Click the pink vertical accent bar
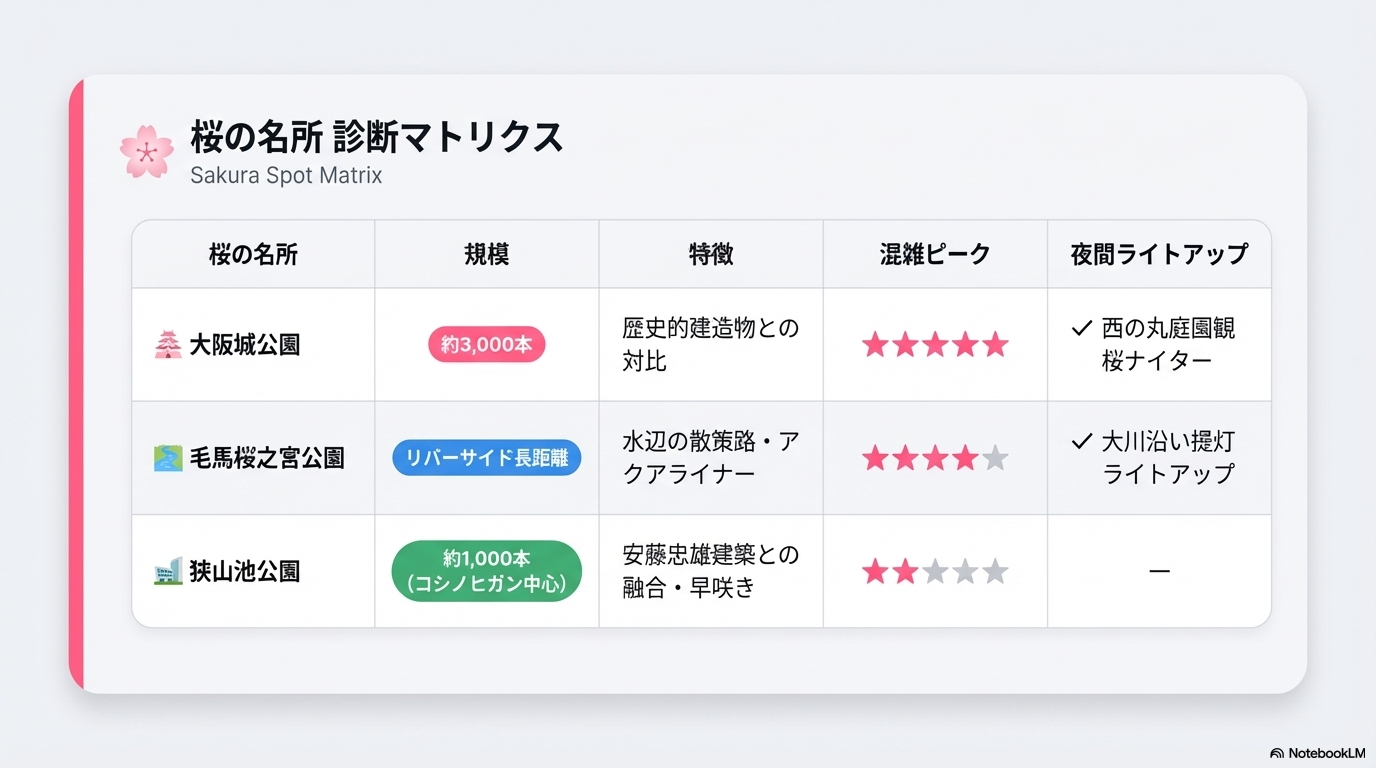The image size is (1376, 768). pyautogui.click(x=76, y=384)
